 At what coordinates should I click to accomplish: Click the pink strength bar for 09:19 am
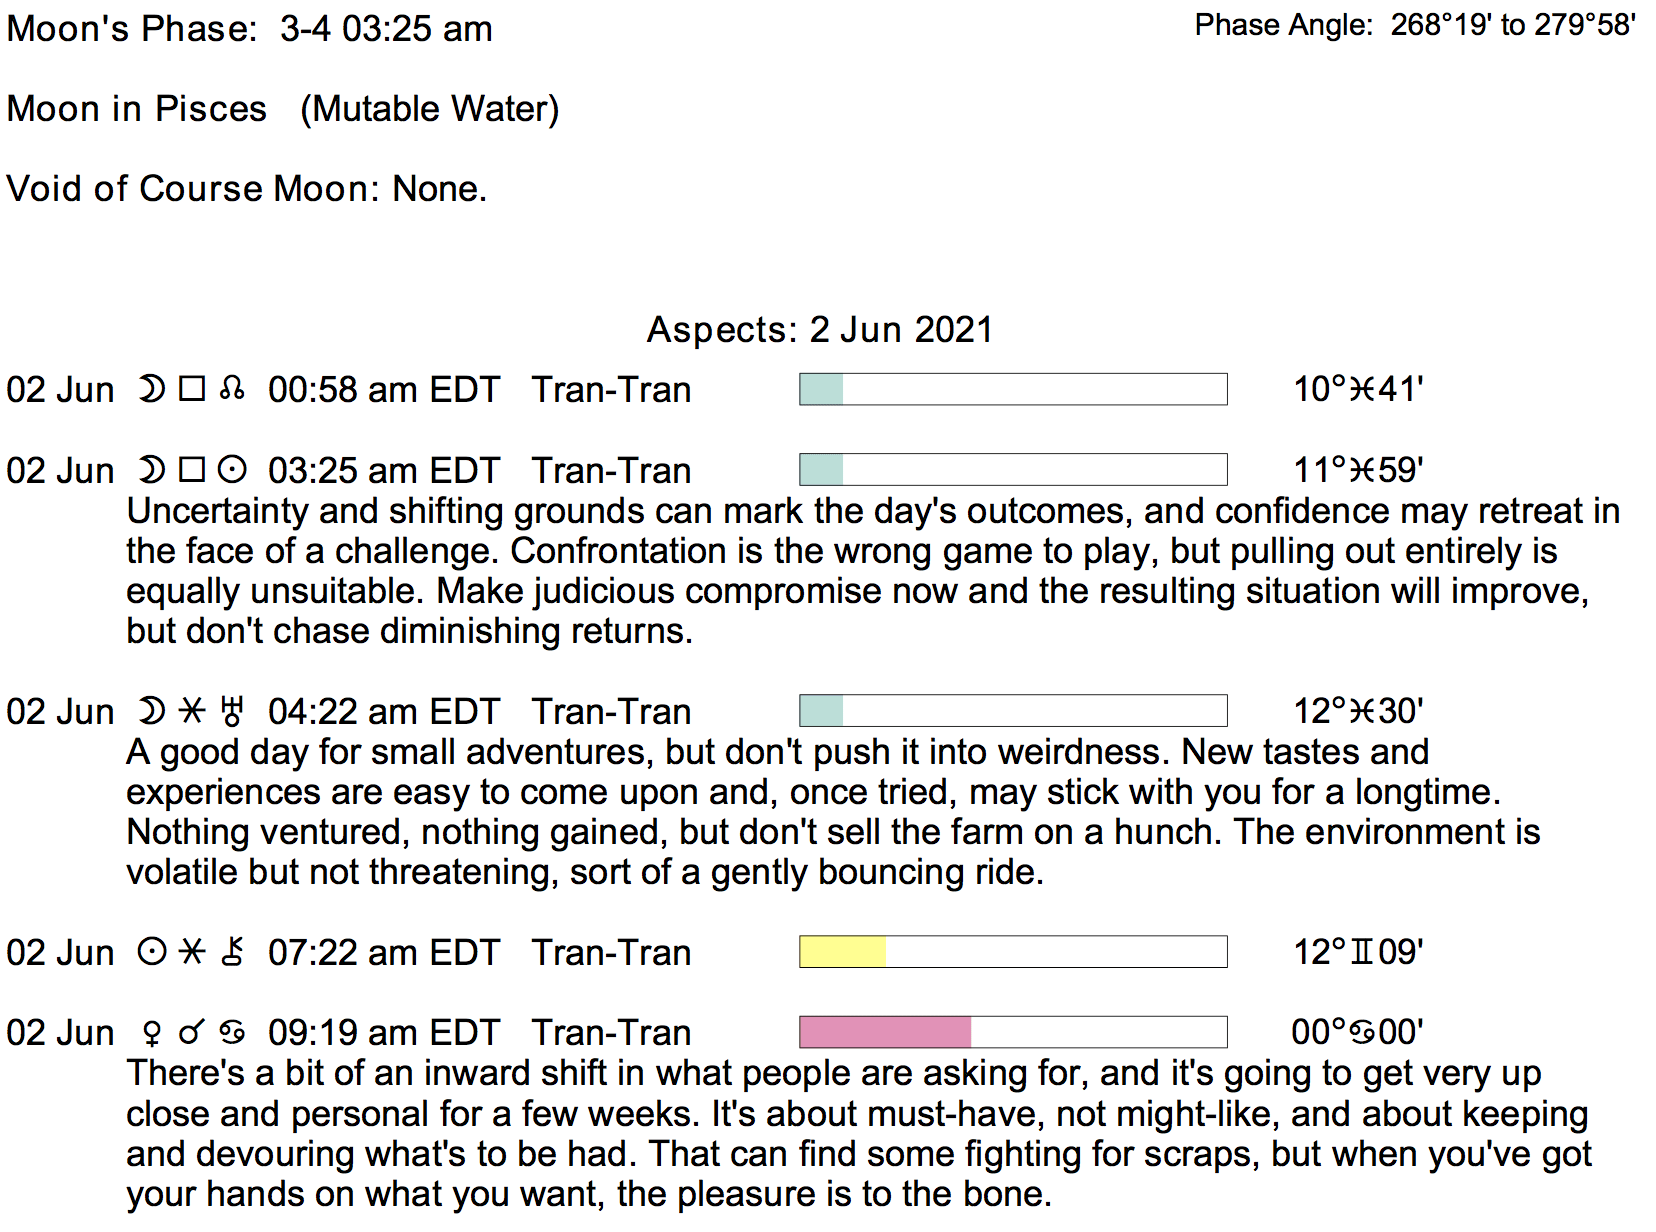click(885, 1032)
